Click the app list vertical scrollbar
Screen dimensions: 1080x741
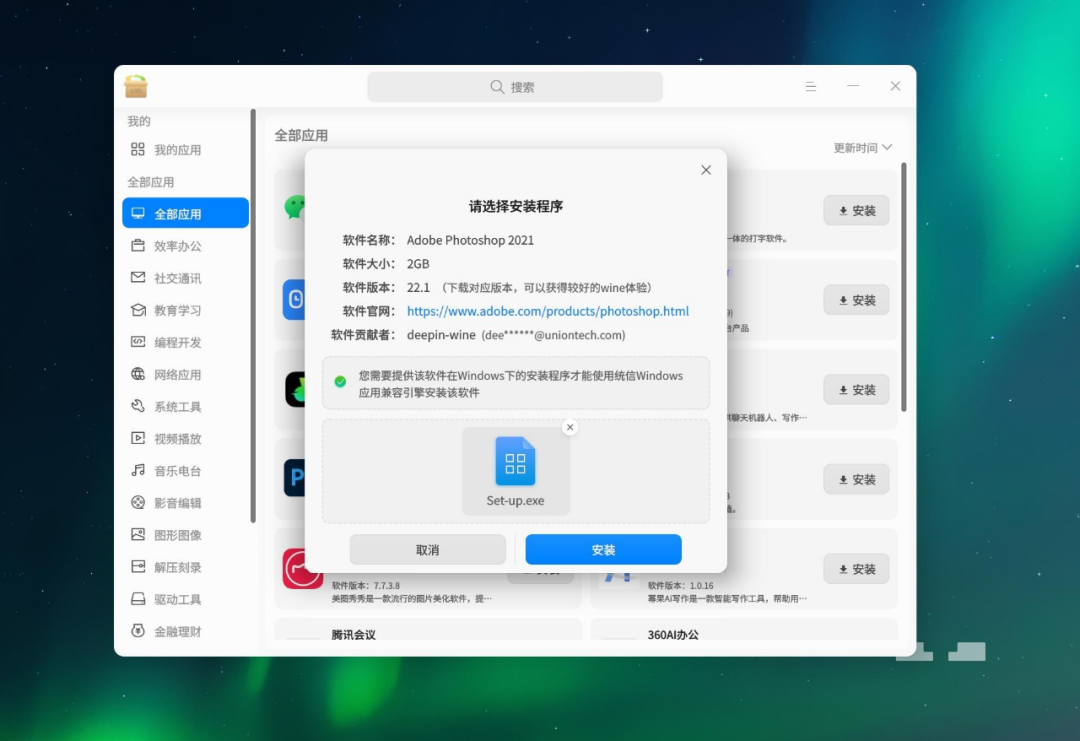point(904,288)
